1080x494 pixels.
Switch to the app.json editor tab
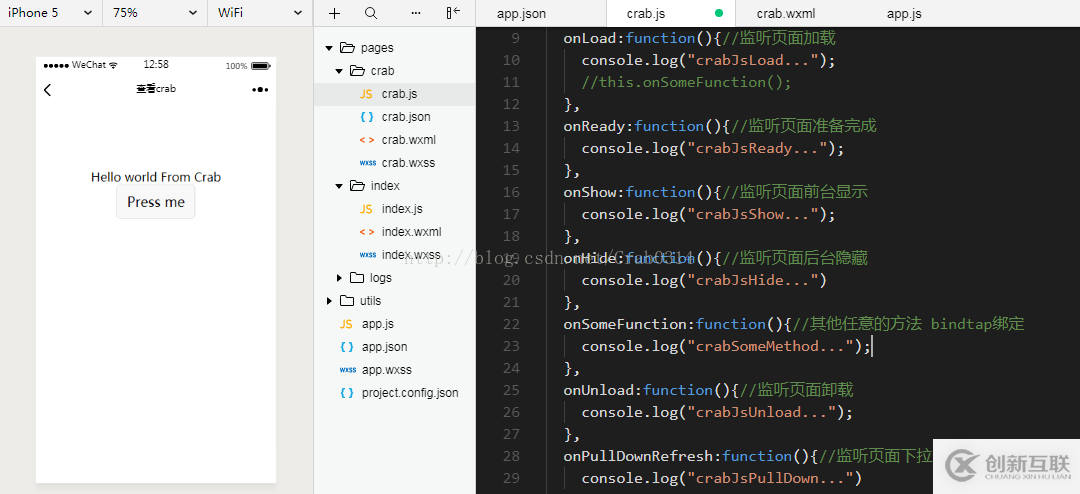tap(521, 14)
